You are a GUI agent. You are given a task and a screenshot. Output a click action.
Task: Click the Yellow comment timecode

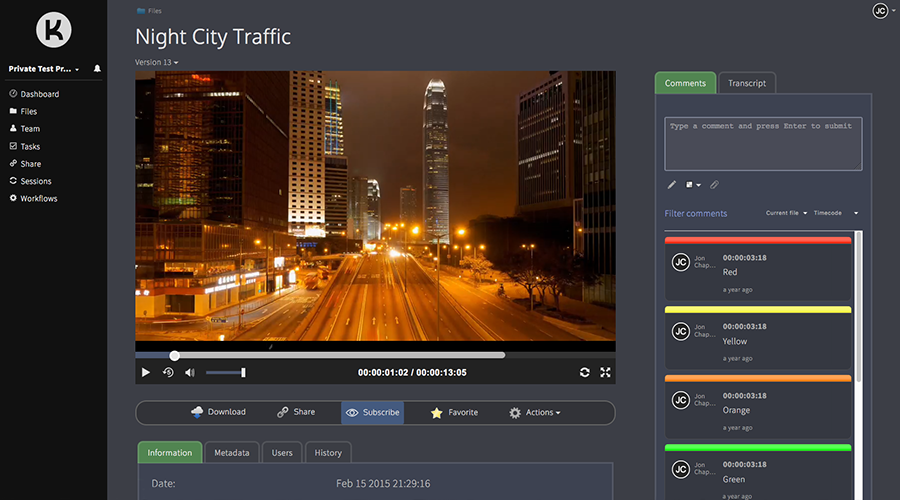744,327
